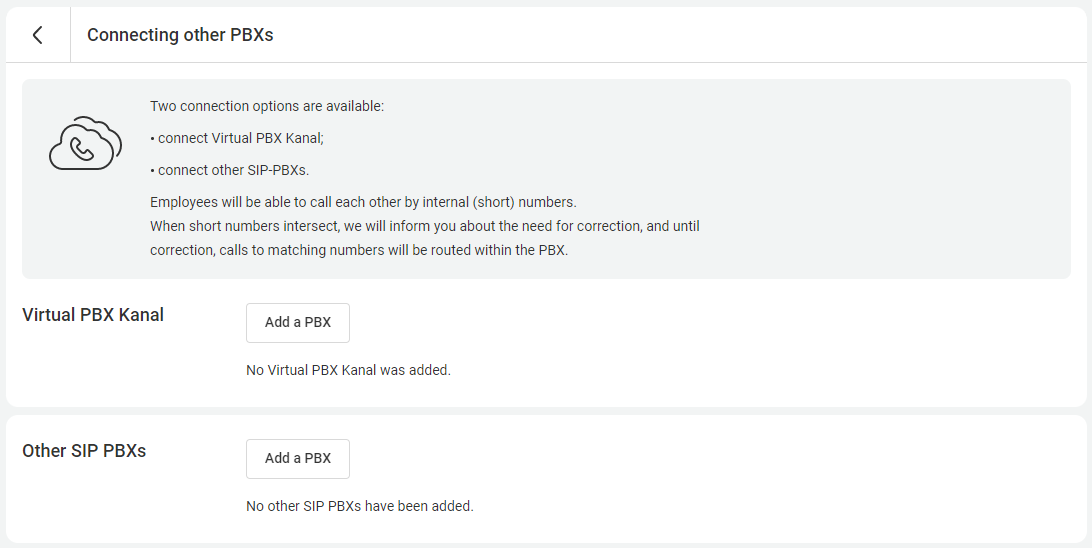
Task: Click the "connect other SIP-PBXs" bullet
Action: [233, 170]
